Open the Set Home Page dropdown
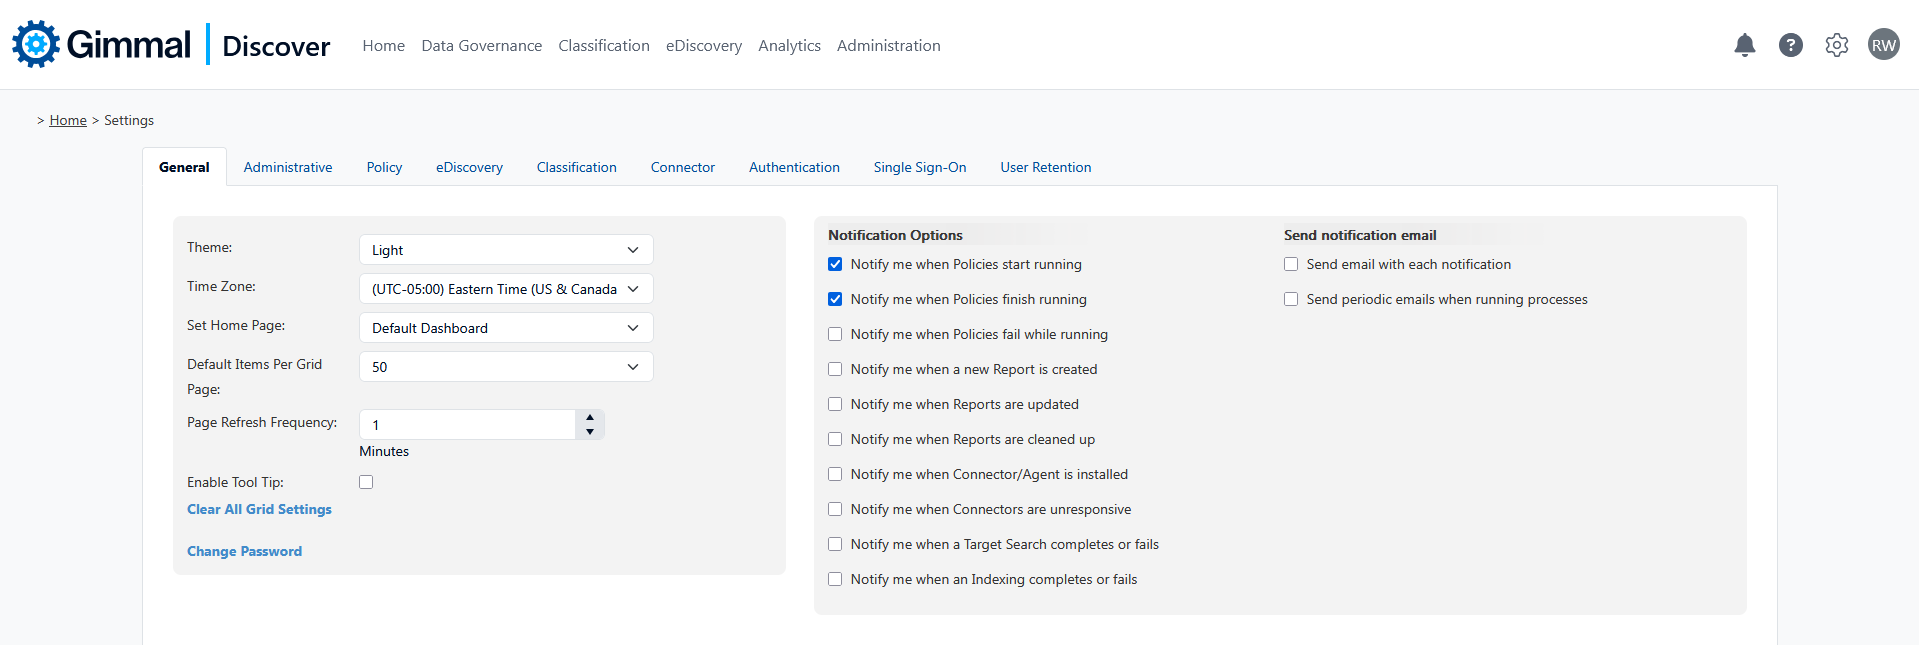This screenshot has height=645, width=1919. pos(505,328)
